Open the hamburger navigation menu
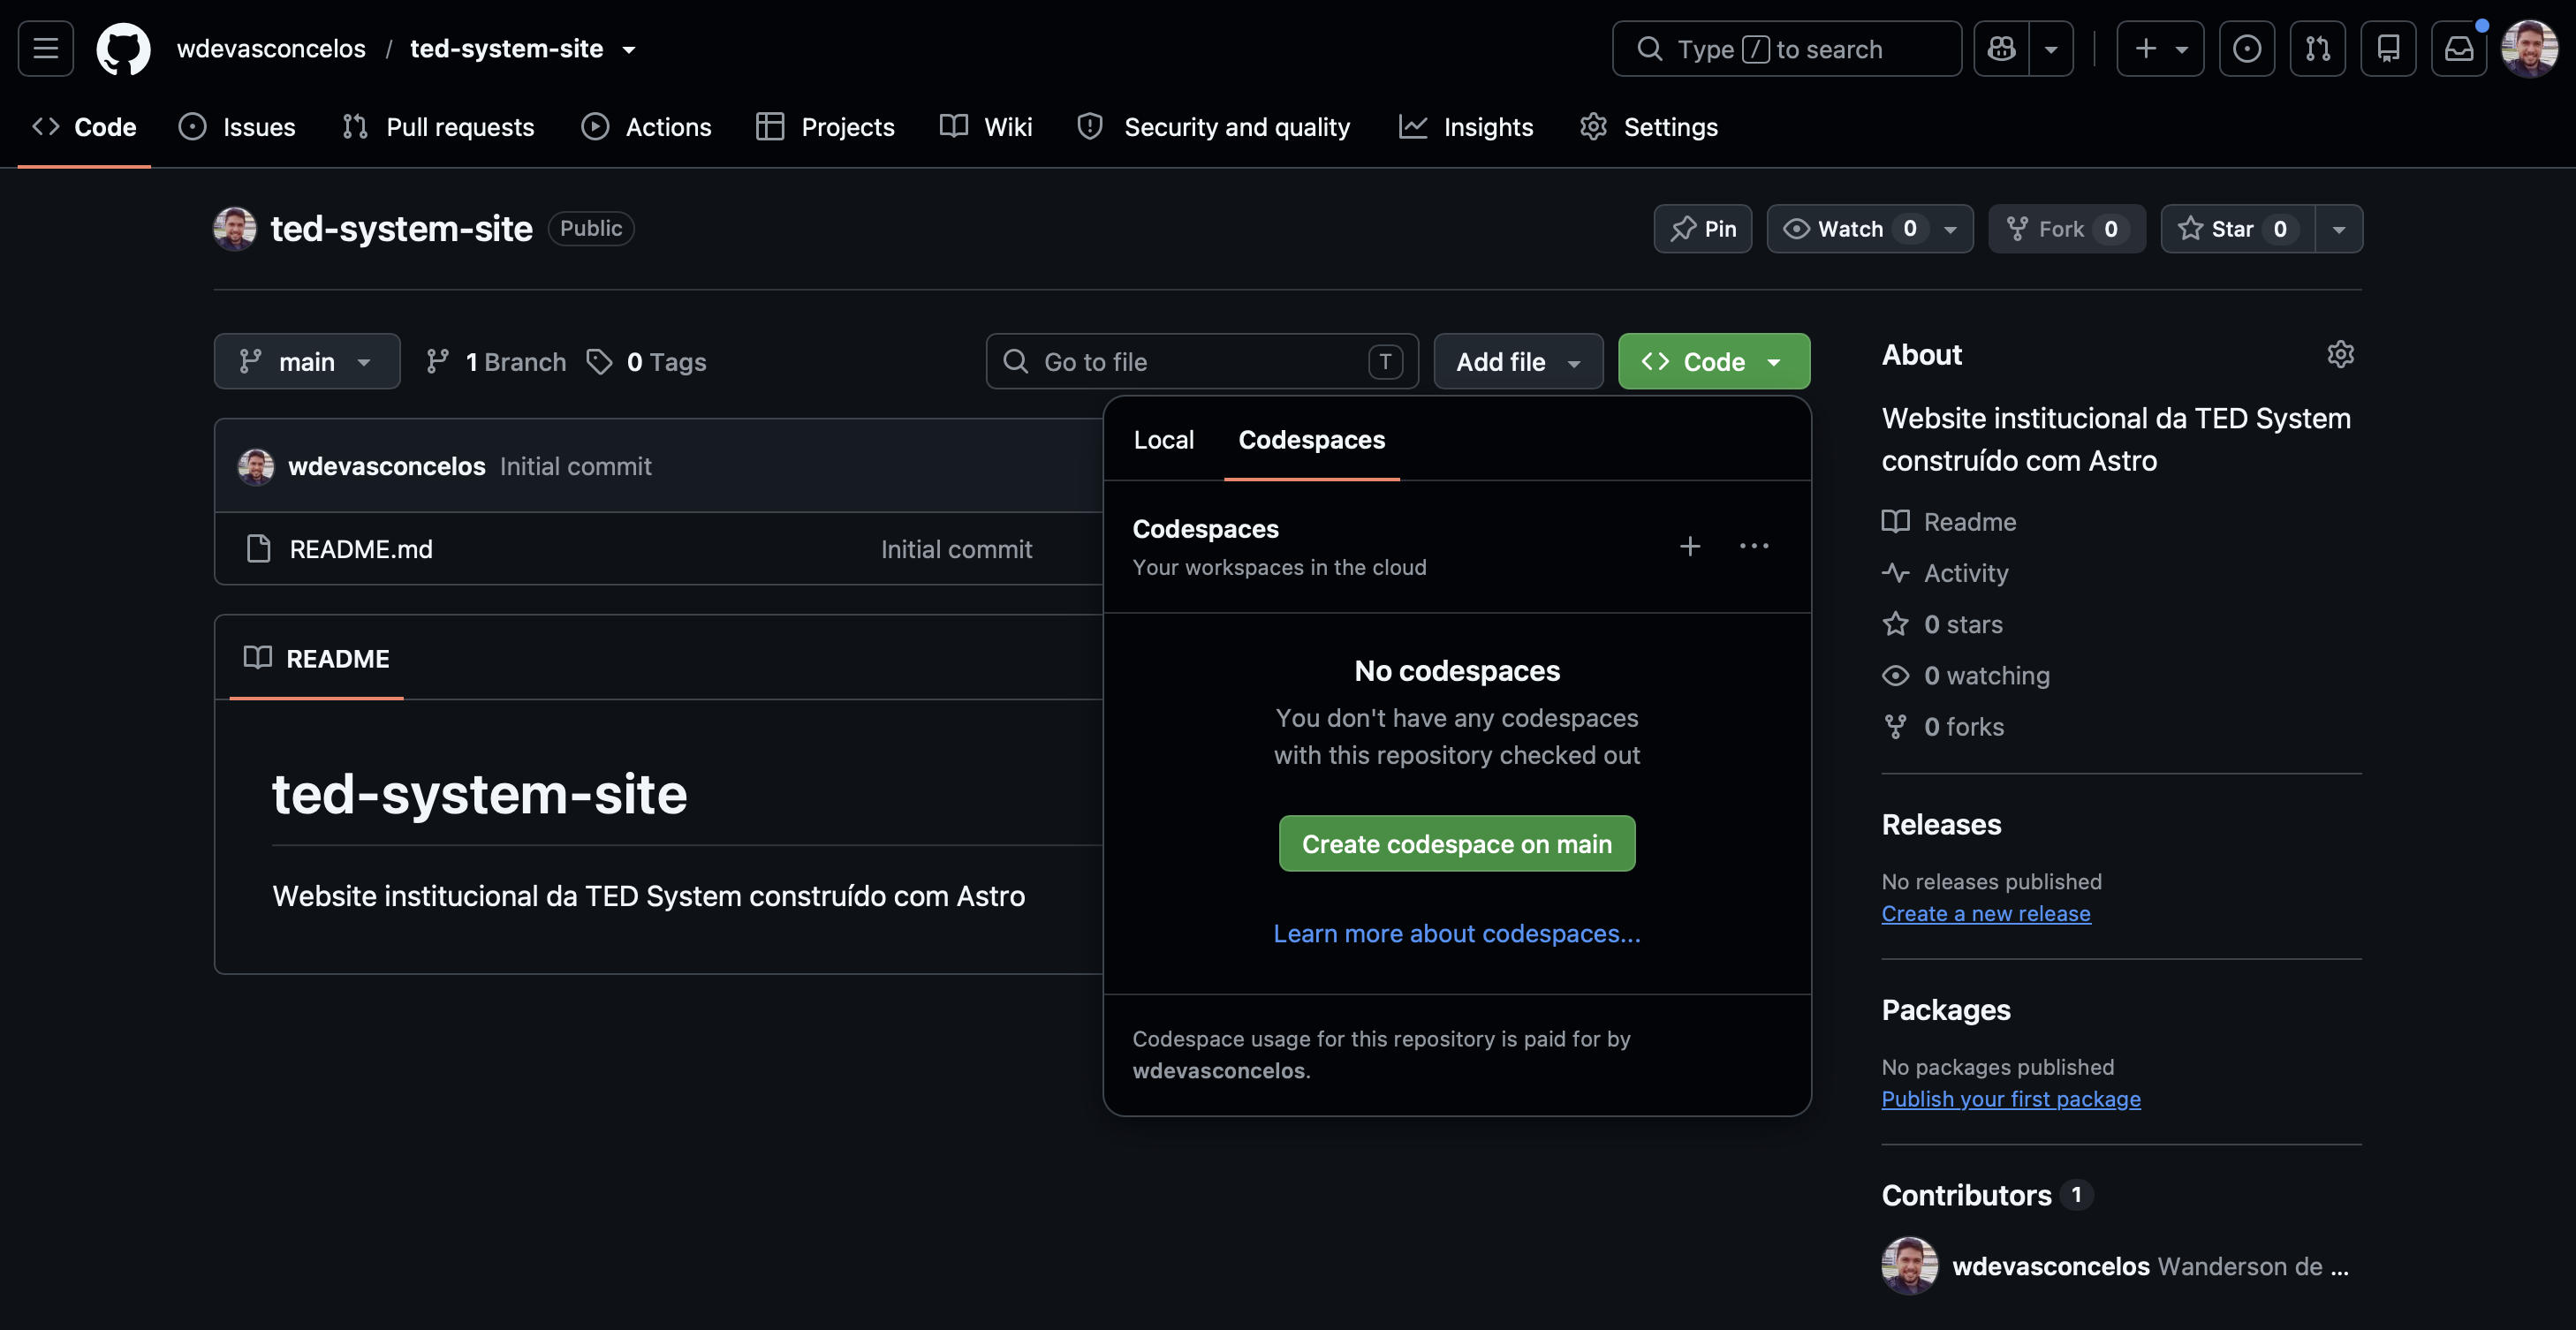The width and height of the screenshot is (2576, 1330). tap(46, 48)
